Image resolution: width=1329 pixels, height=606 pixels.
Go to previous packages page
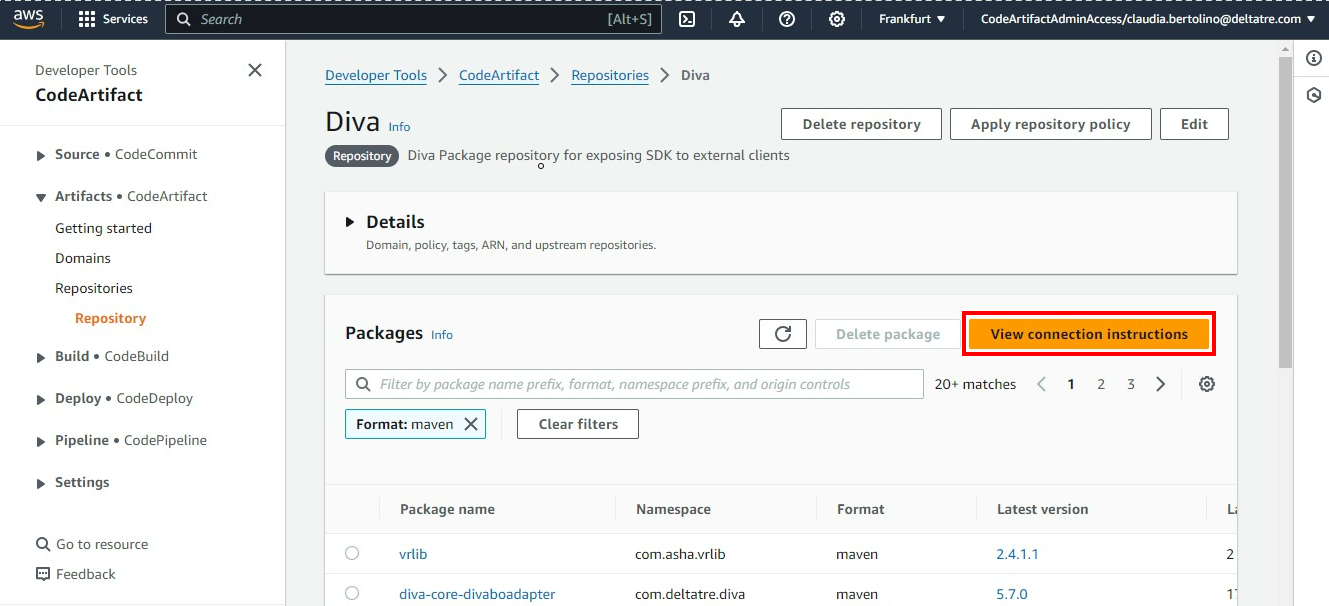point(1041,384)
